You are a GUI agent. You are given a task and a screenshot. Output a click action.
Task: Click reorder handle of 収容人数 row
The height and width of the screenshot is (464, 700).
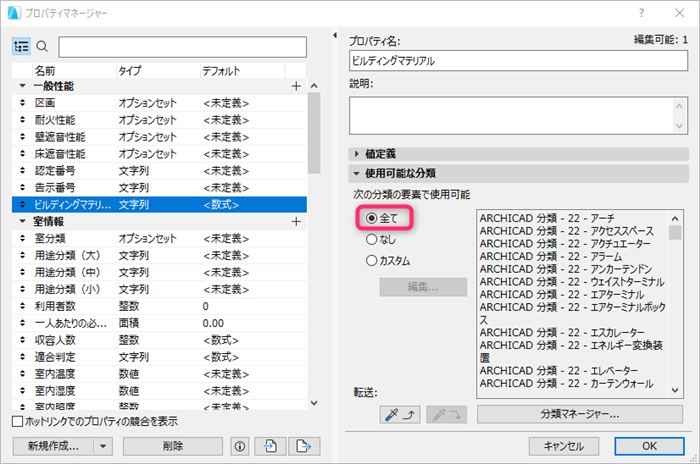(x=22, y=340)
